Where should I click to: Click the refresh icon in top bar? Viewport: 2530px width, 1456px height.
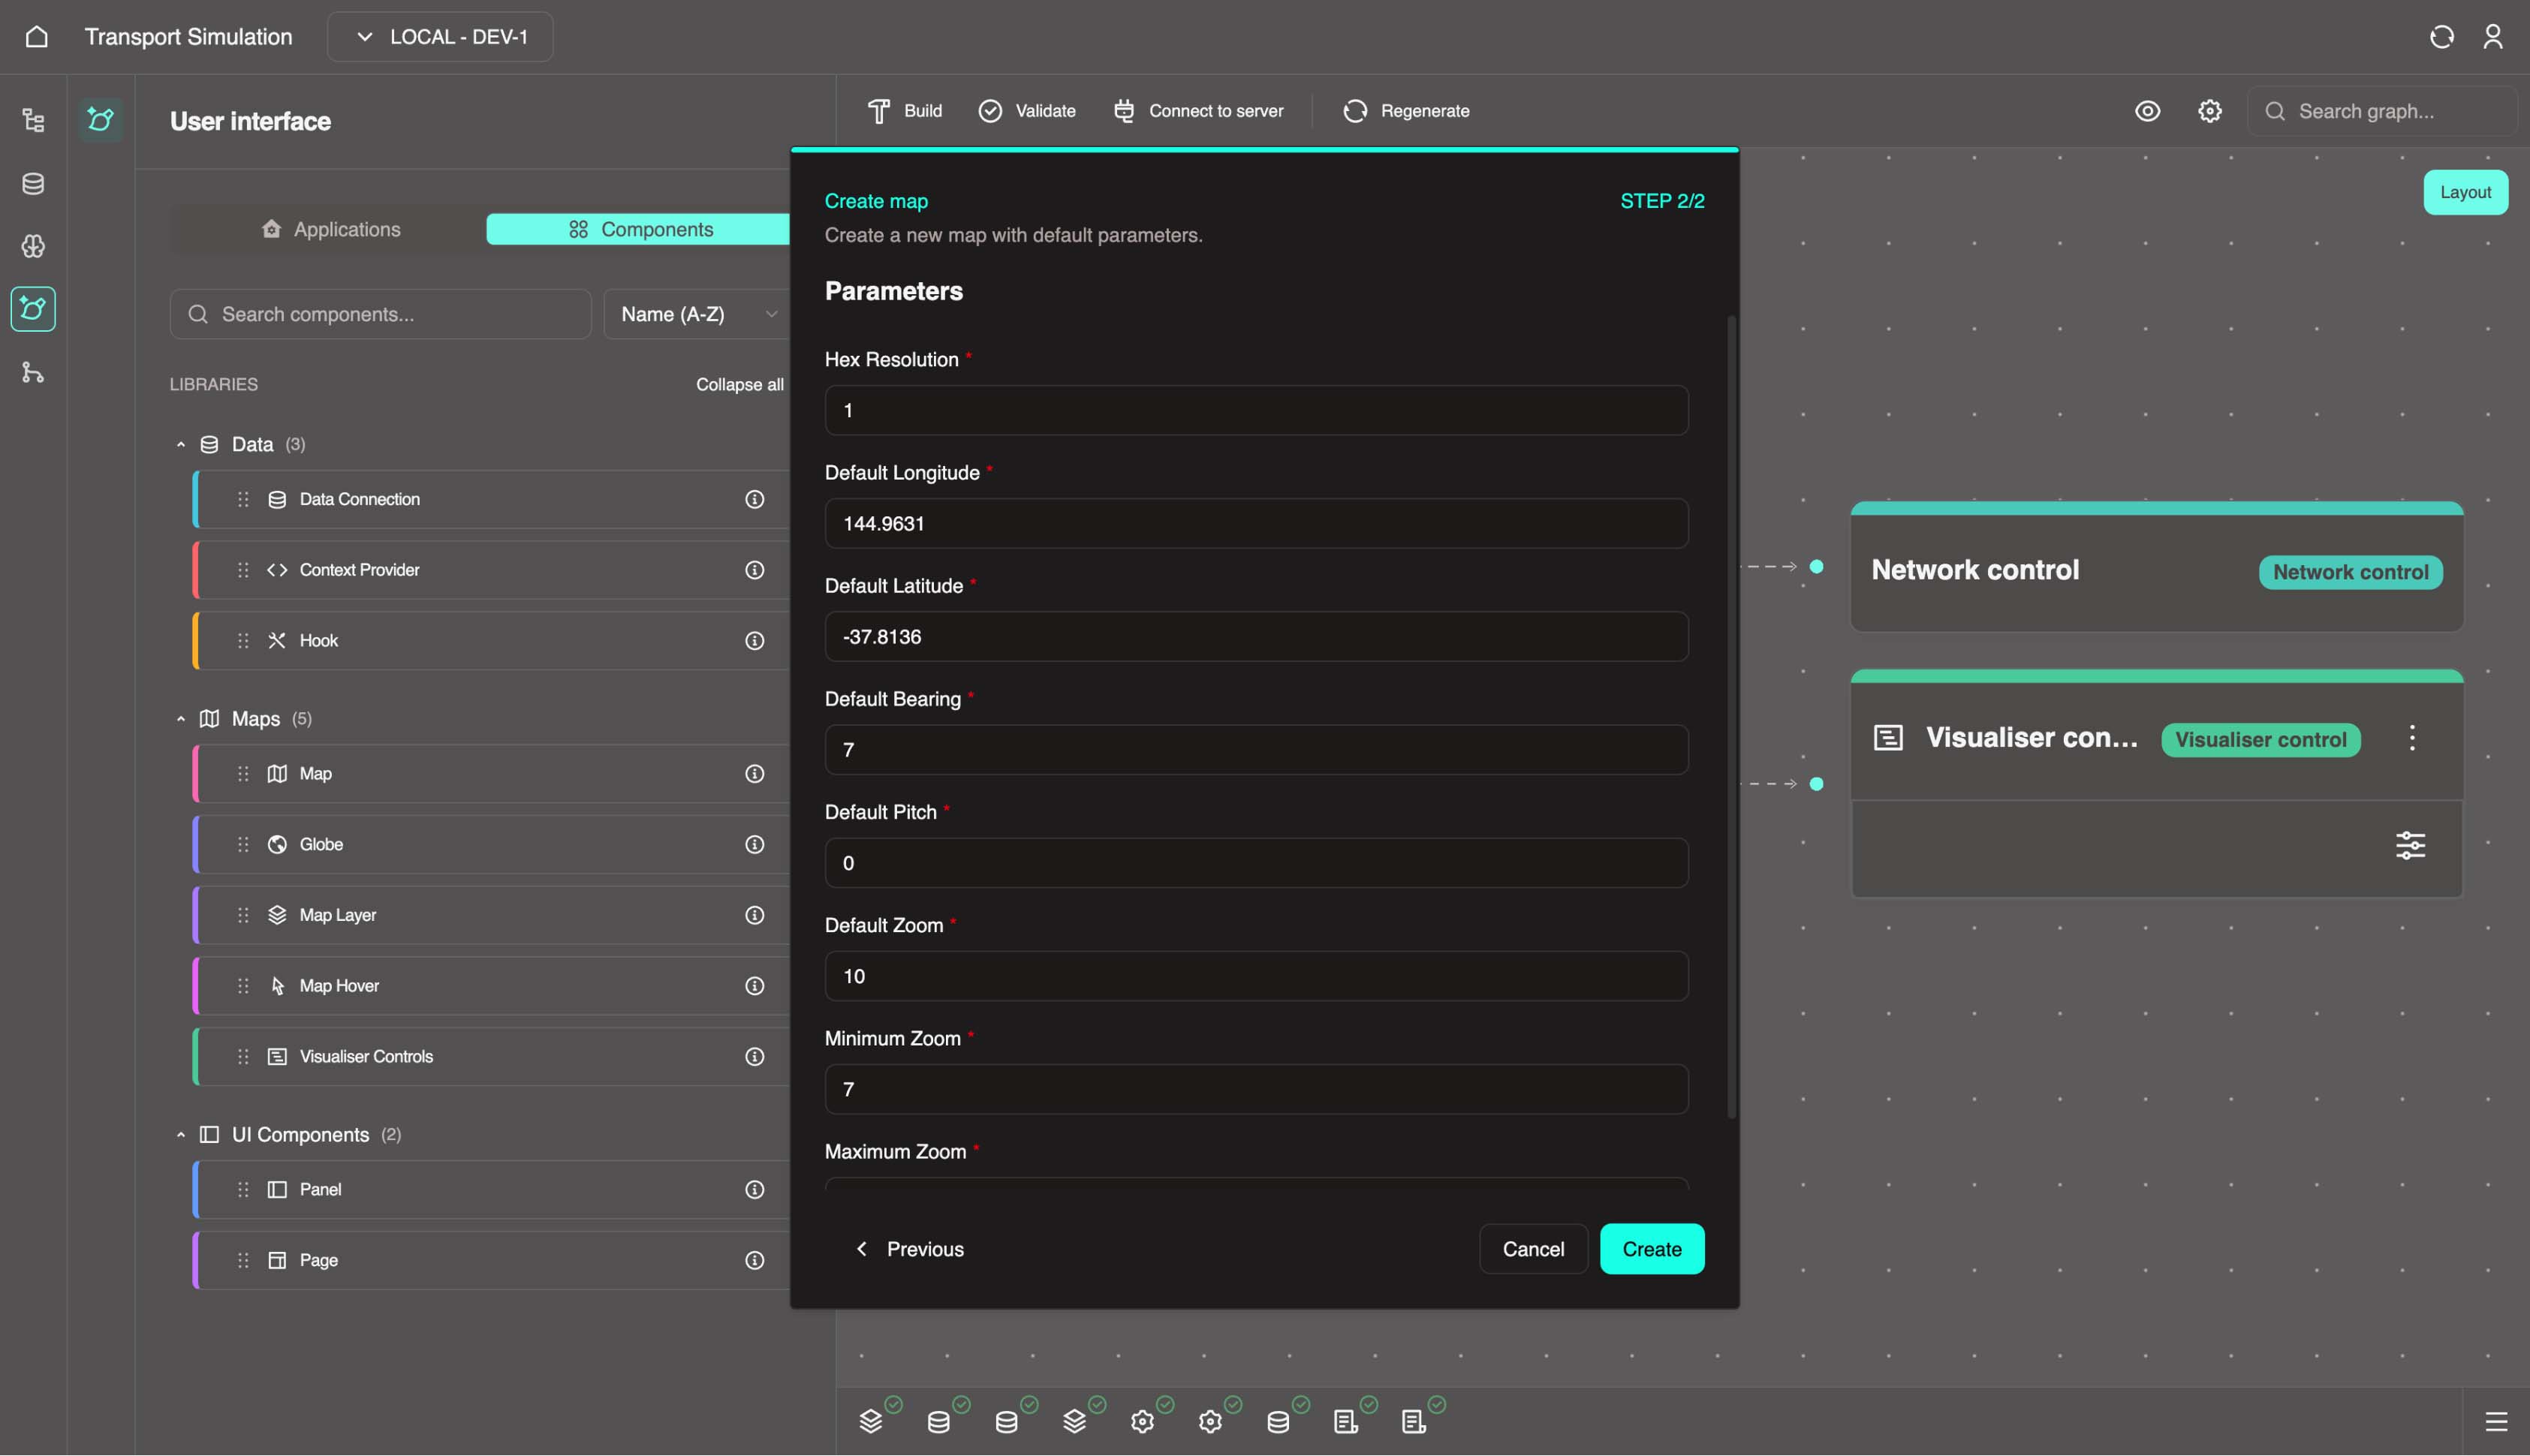[2441, 37]
